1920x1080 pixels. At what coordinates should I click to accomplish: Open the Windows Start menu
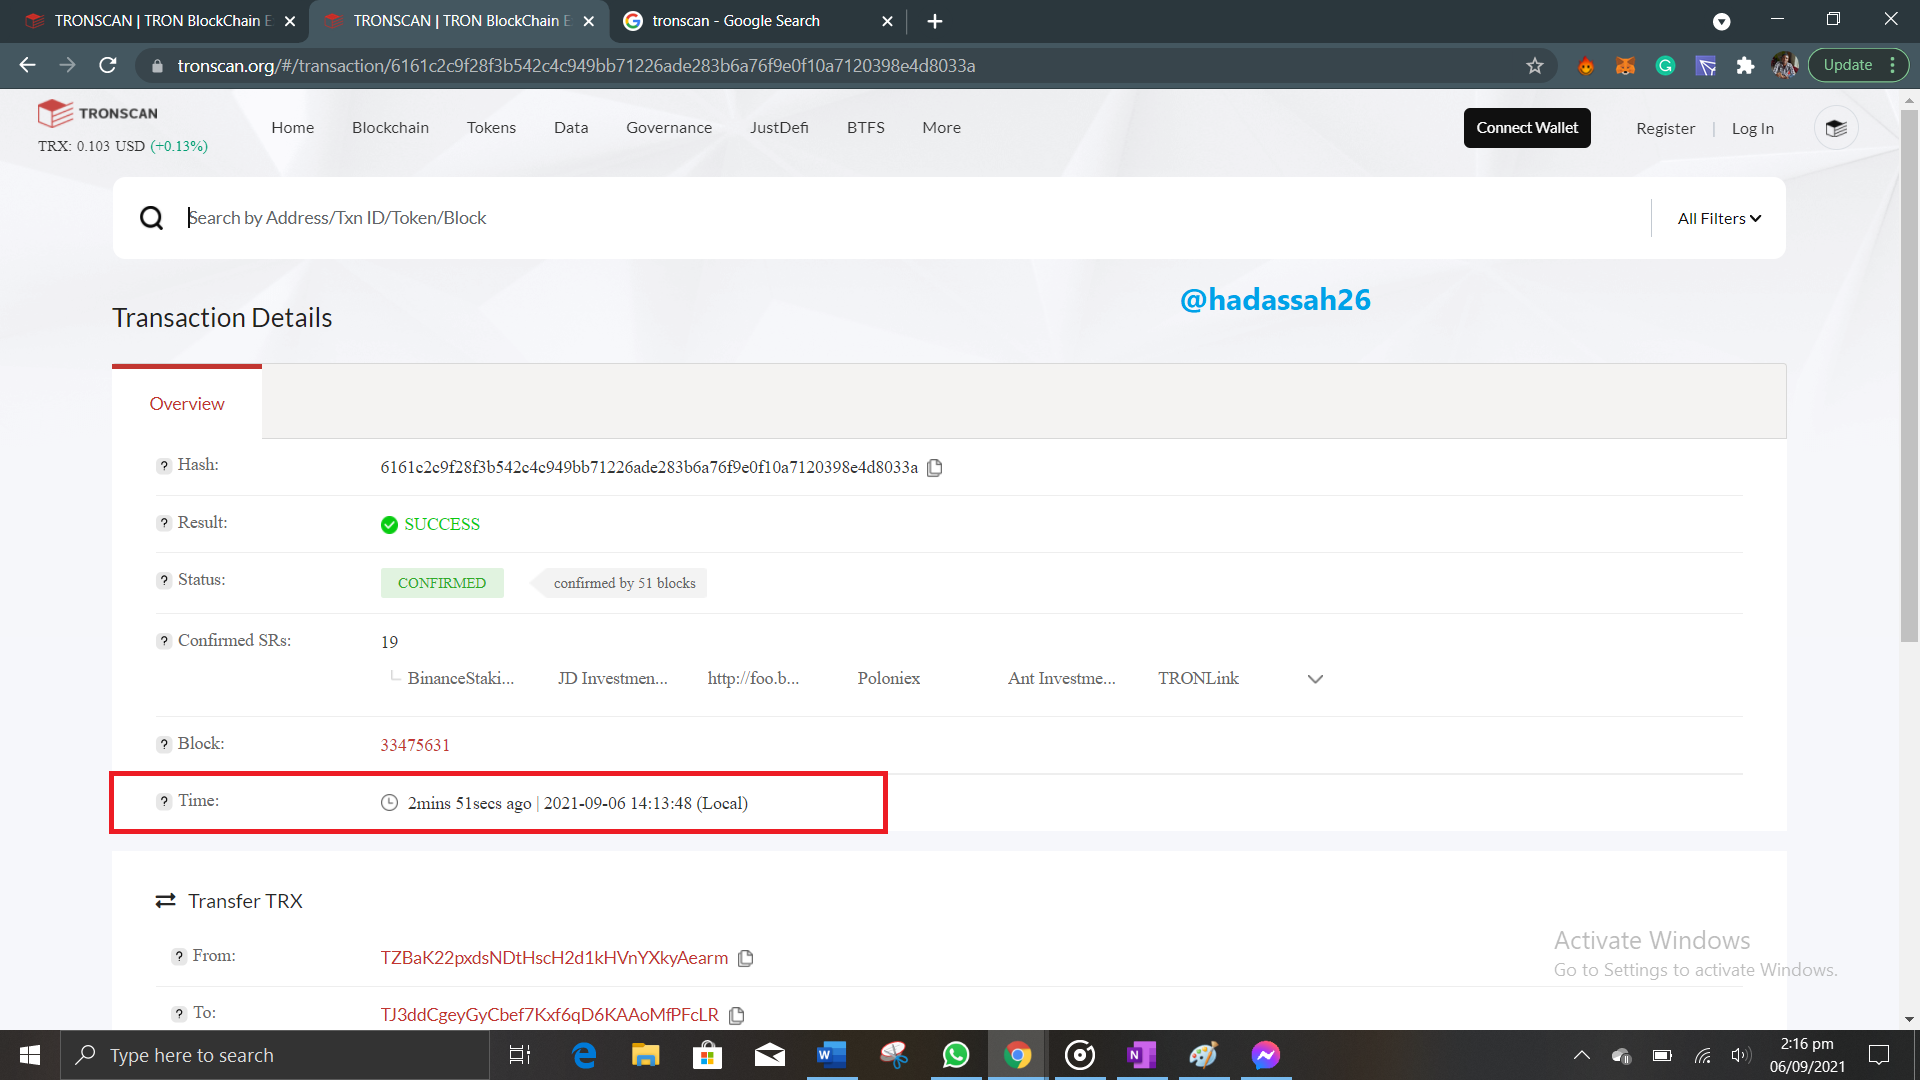30,1055
